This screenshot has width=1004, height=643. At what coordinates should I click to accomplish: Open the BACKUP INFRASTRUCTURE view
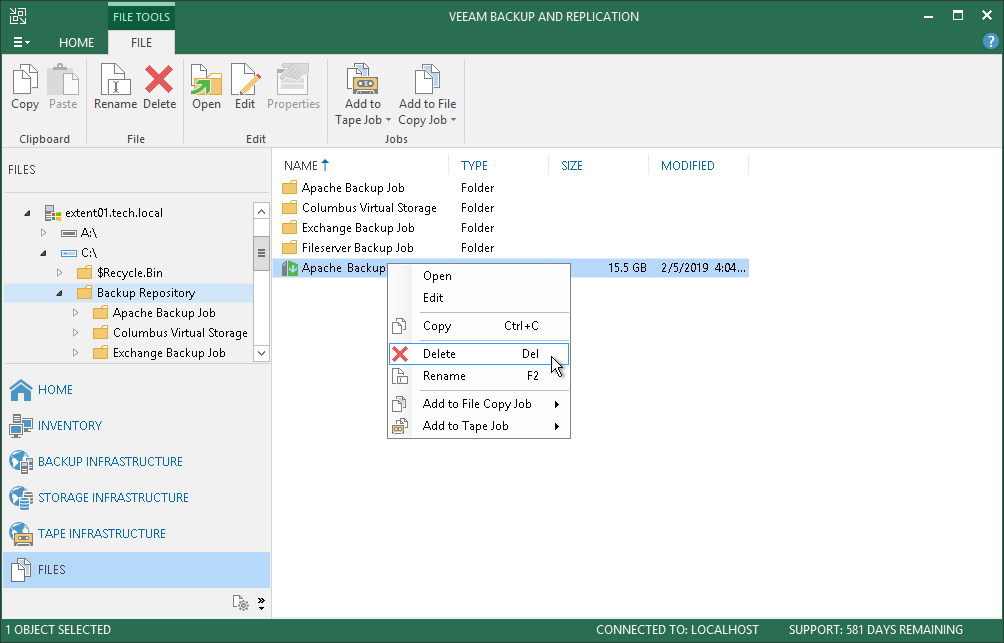[x=136, y=461]
